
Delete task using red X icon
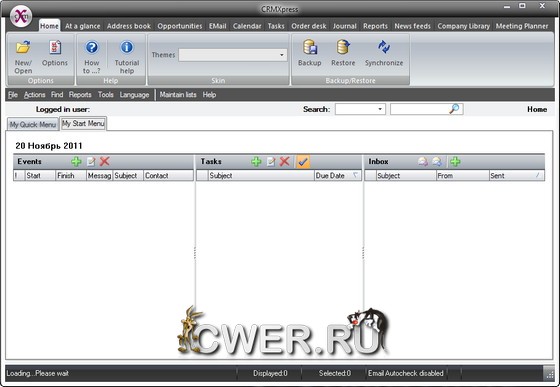[285, 162]
